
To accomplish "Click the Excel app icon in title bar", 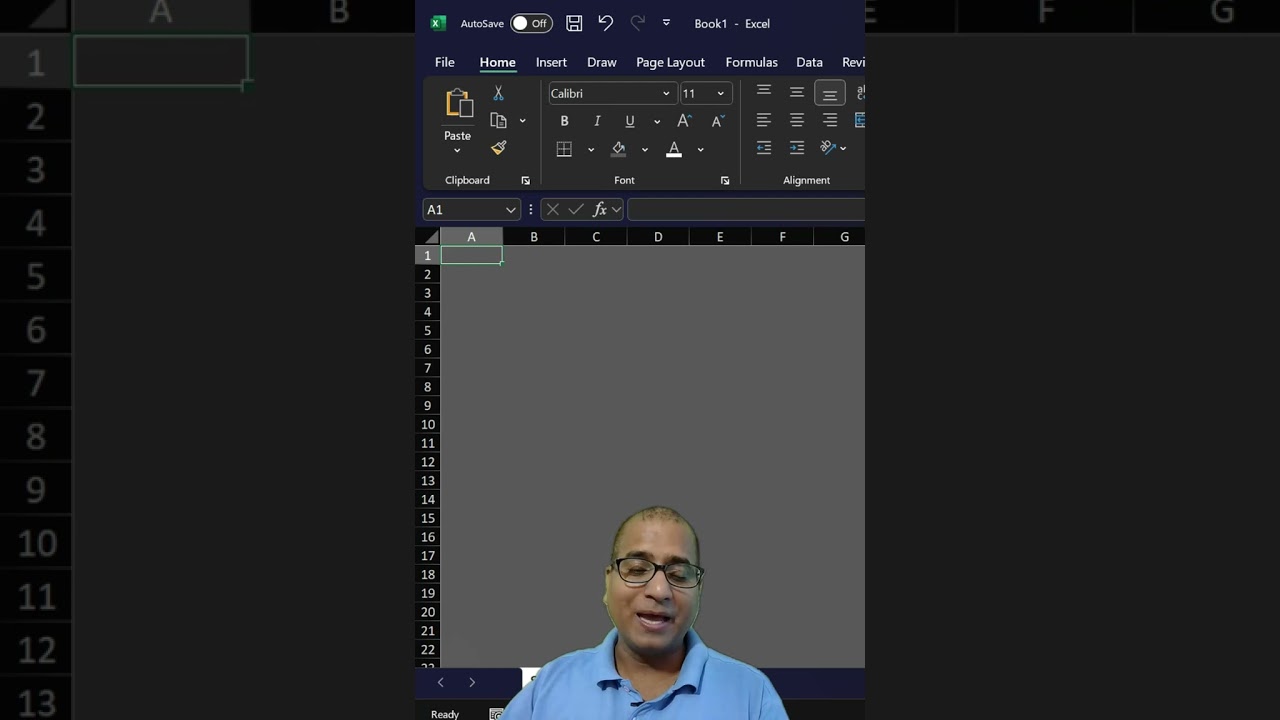I will tap(438, 23).
